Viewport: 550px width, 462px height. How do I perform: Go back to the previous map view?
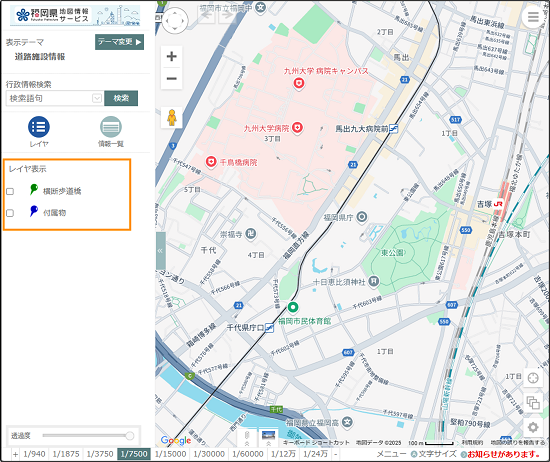point(207,16)
